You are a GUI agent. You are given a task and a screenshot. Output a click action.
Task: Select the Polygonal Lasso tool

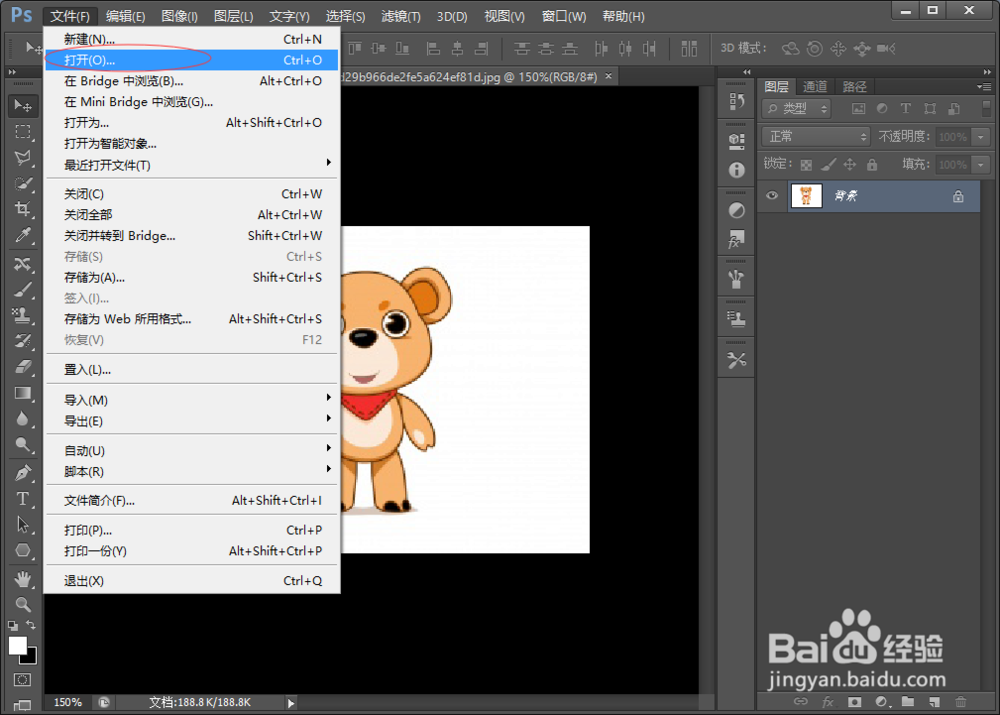(23, 158)
